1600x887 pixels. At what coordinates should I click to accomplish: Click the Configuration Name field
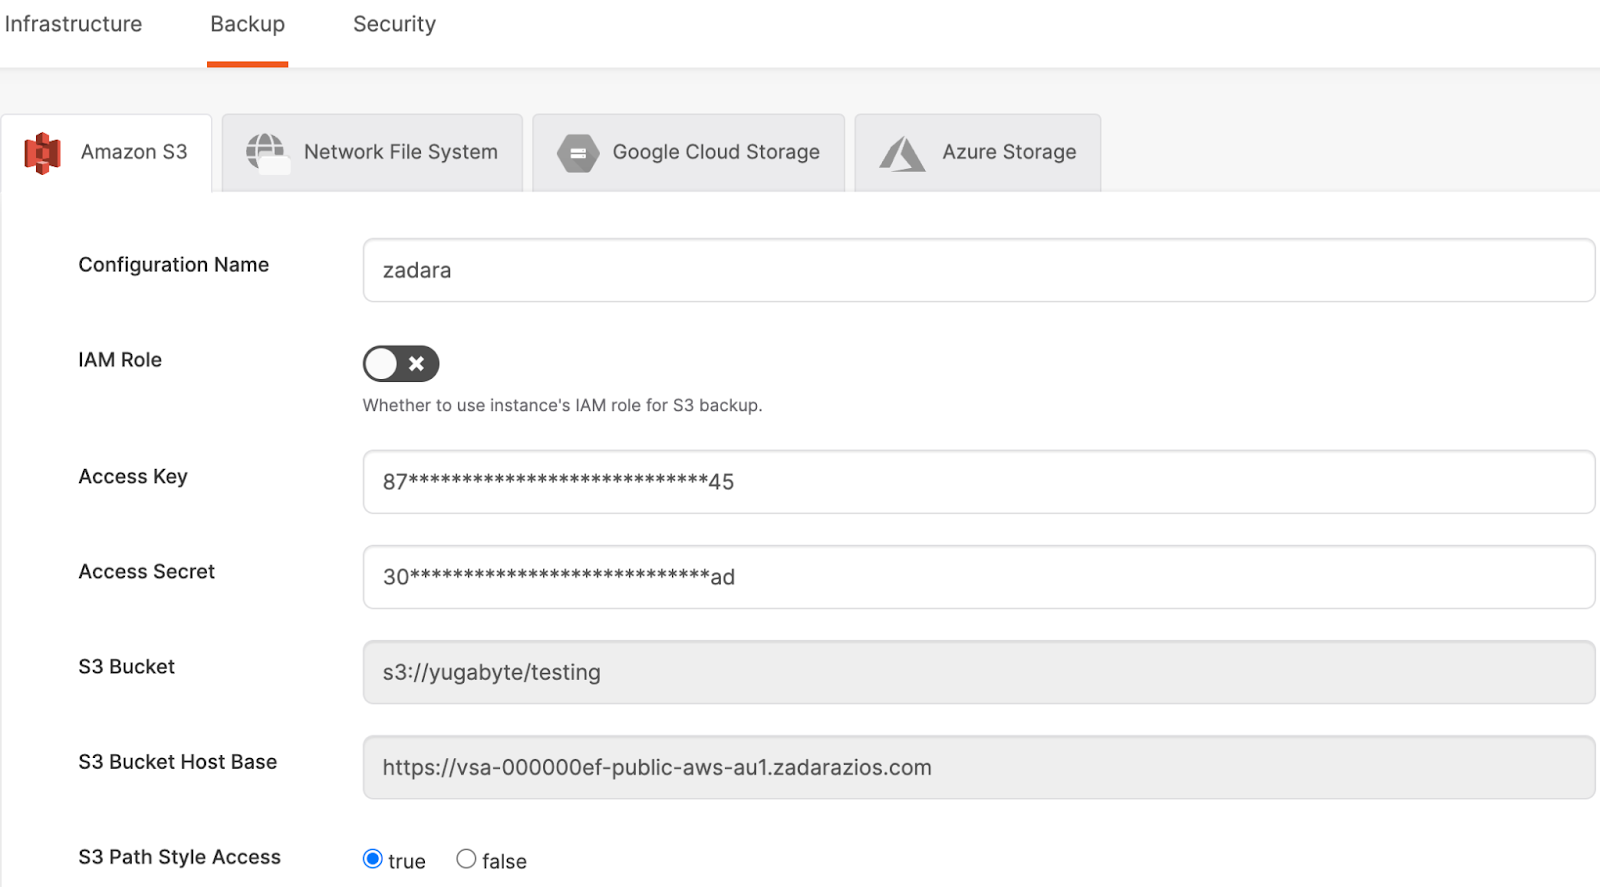pos(978,270)
